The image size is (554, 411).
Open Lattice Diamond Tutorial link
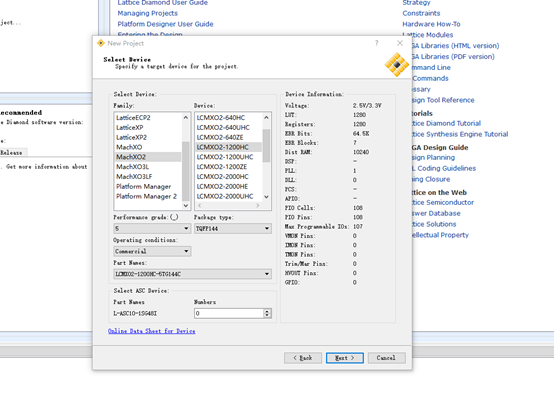coord(447,123)
